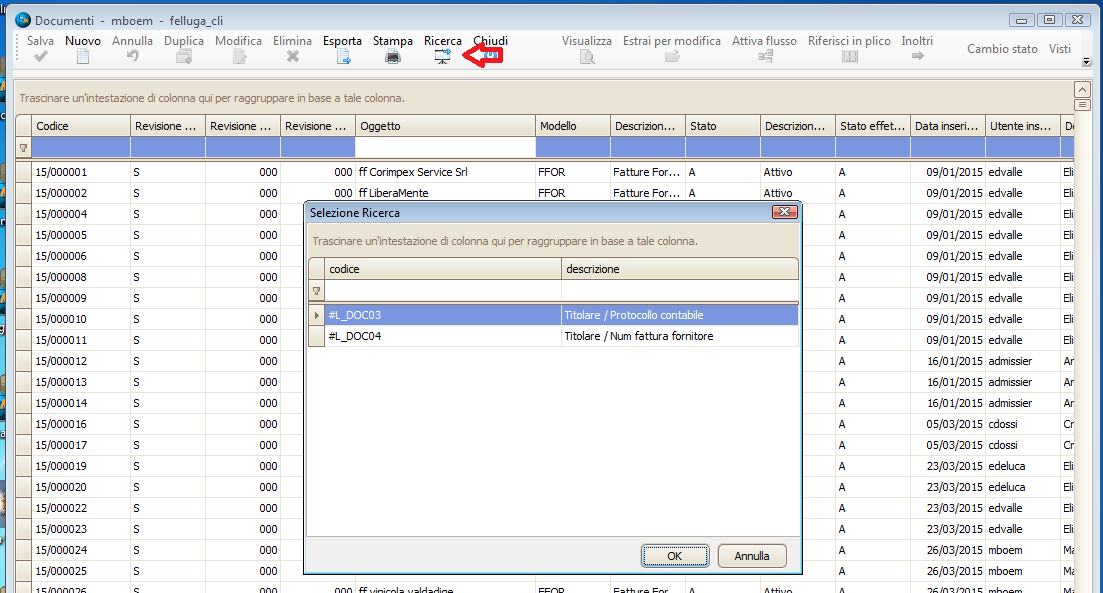The height and width of the screenshot is (593, 1103).
Task: Open the dialog filter row funnel icon
Action: click(317, 291)
